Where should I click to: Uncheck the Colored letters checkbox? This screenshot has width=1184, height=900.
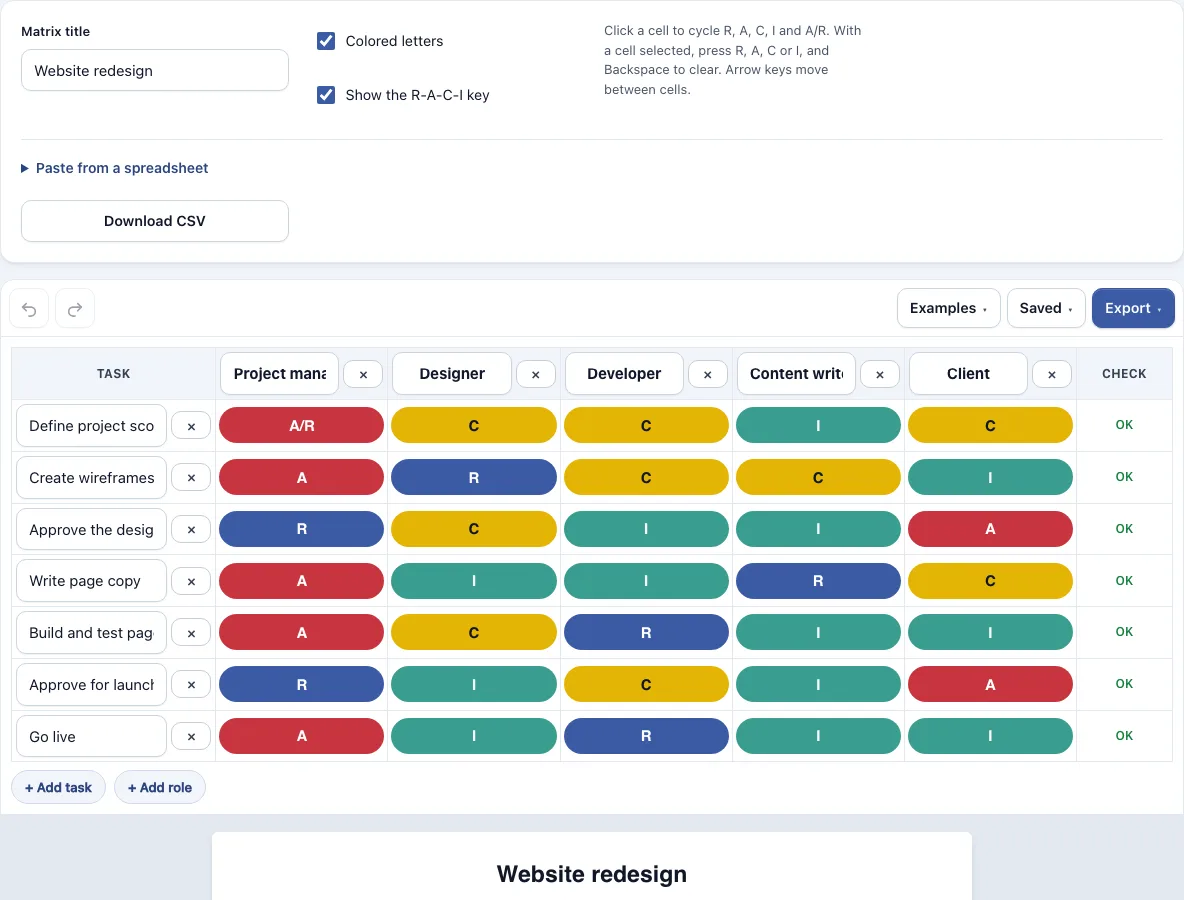[326, 41]
